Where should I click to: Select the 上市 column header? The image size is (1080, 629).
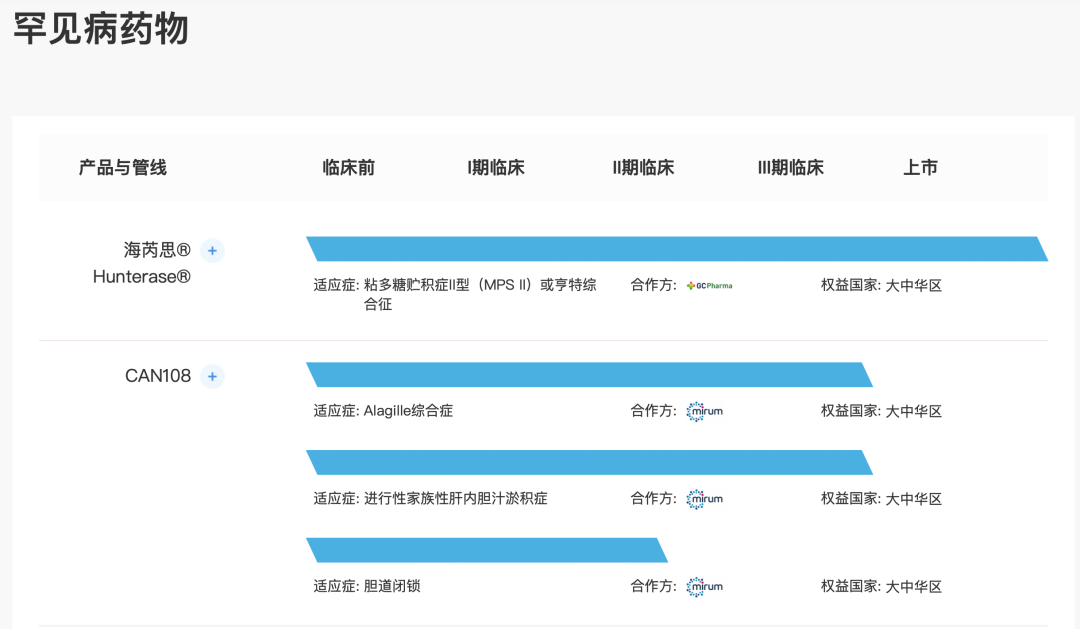click(919, 167)
